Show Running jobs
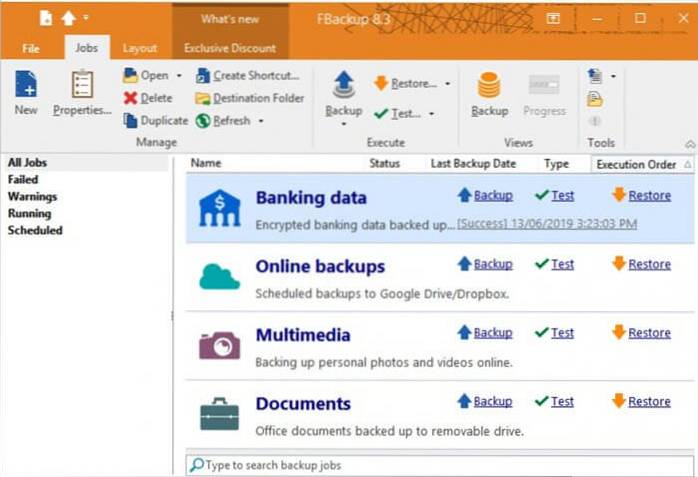 (29, 214)
